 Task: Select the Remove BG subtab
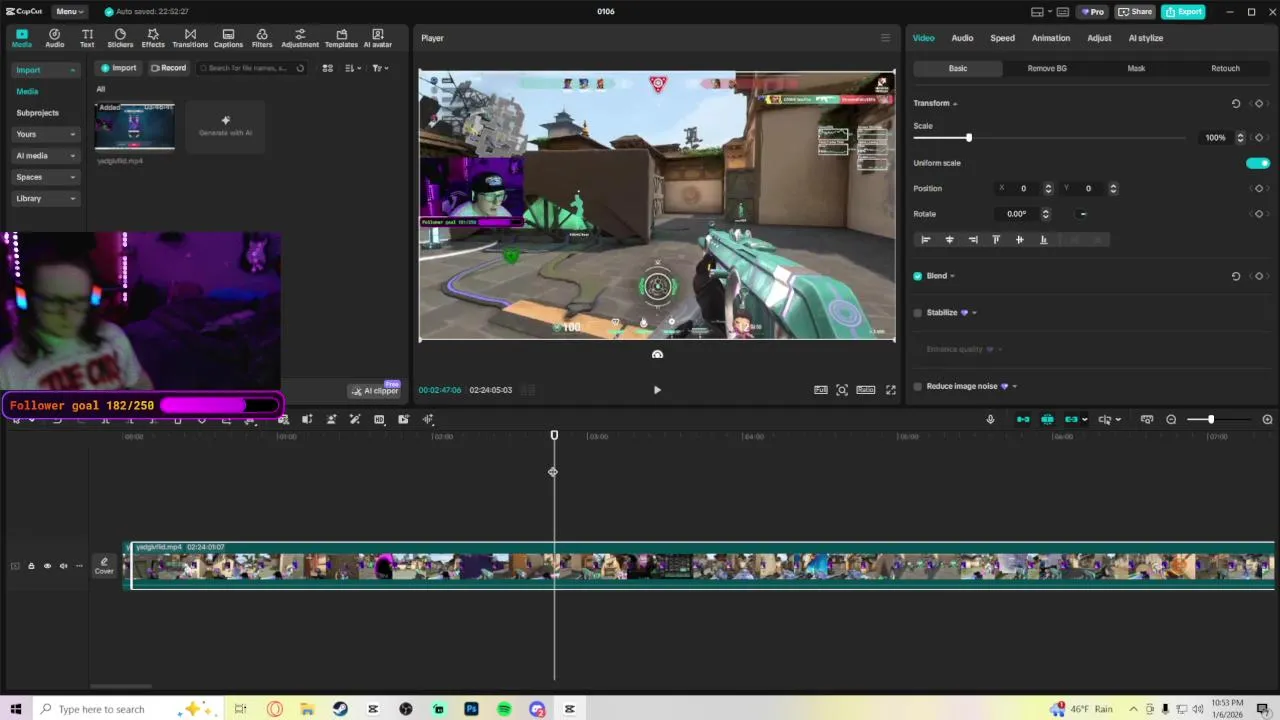point(1047,68)
